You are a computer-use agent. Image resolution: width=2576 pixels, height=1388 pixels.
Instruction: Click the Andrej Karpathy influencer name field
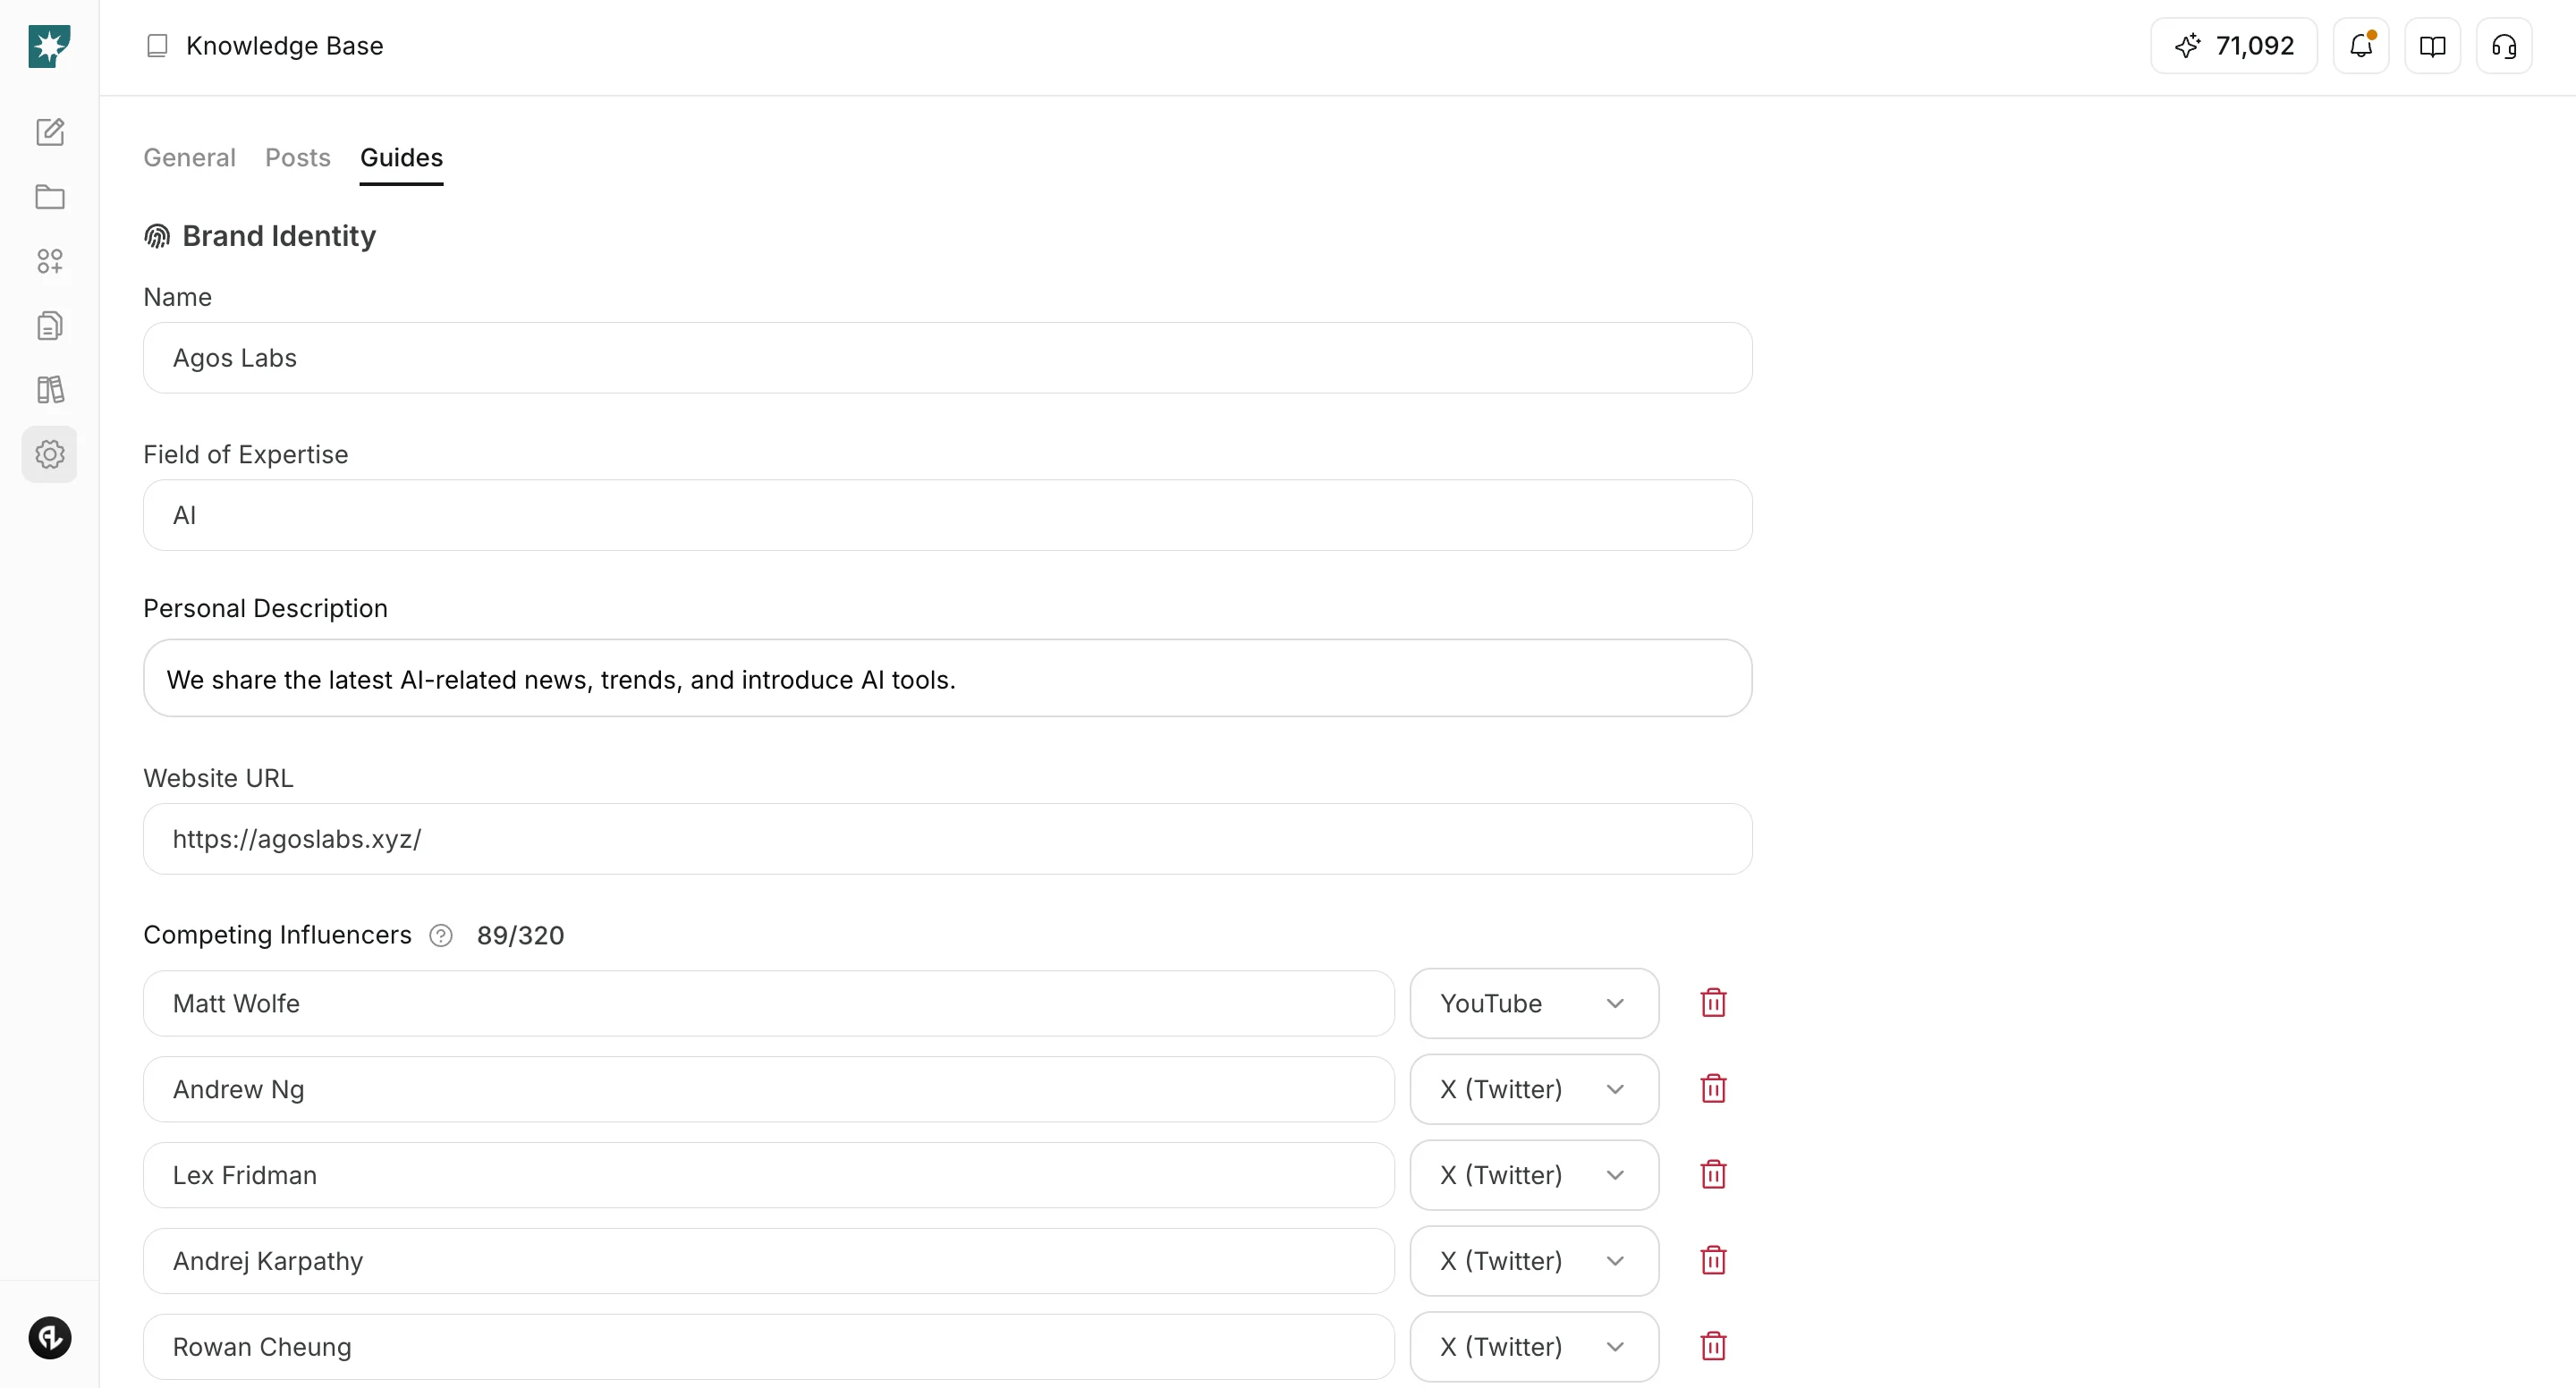pyautogui.click(x=768, y=1261)
